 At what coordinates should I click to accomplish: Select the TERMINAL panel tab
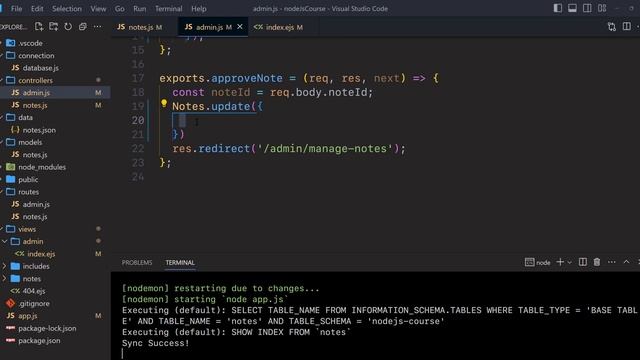tap(180, 262)
